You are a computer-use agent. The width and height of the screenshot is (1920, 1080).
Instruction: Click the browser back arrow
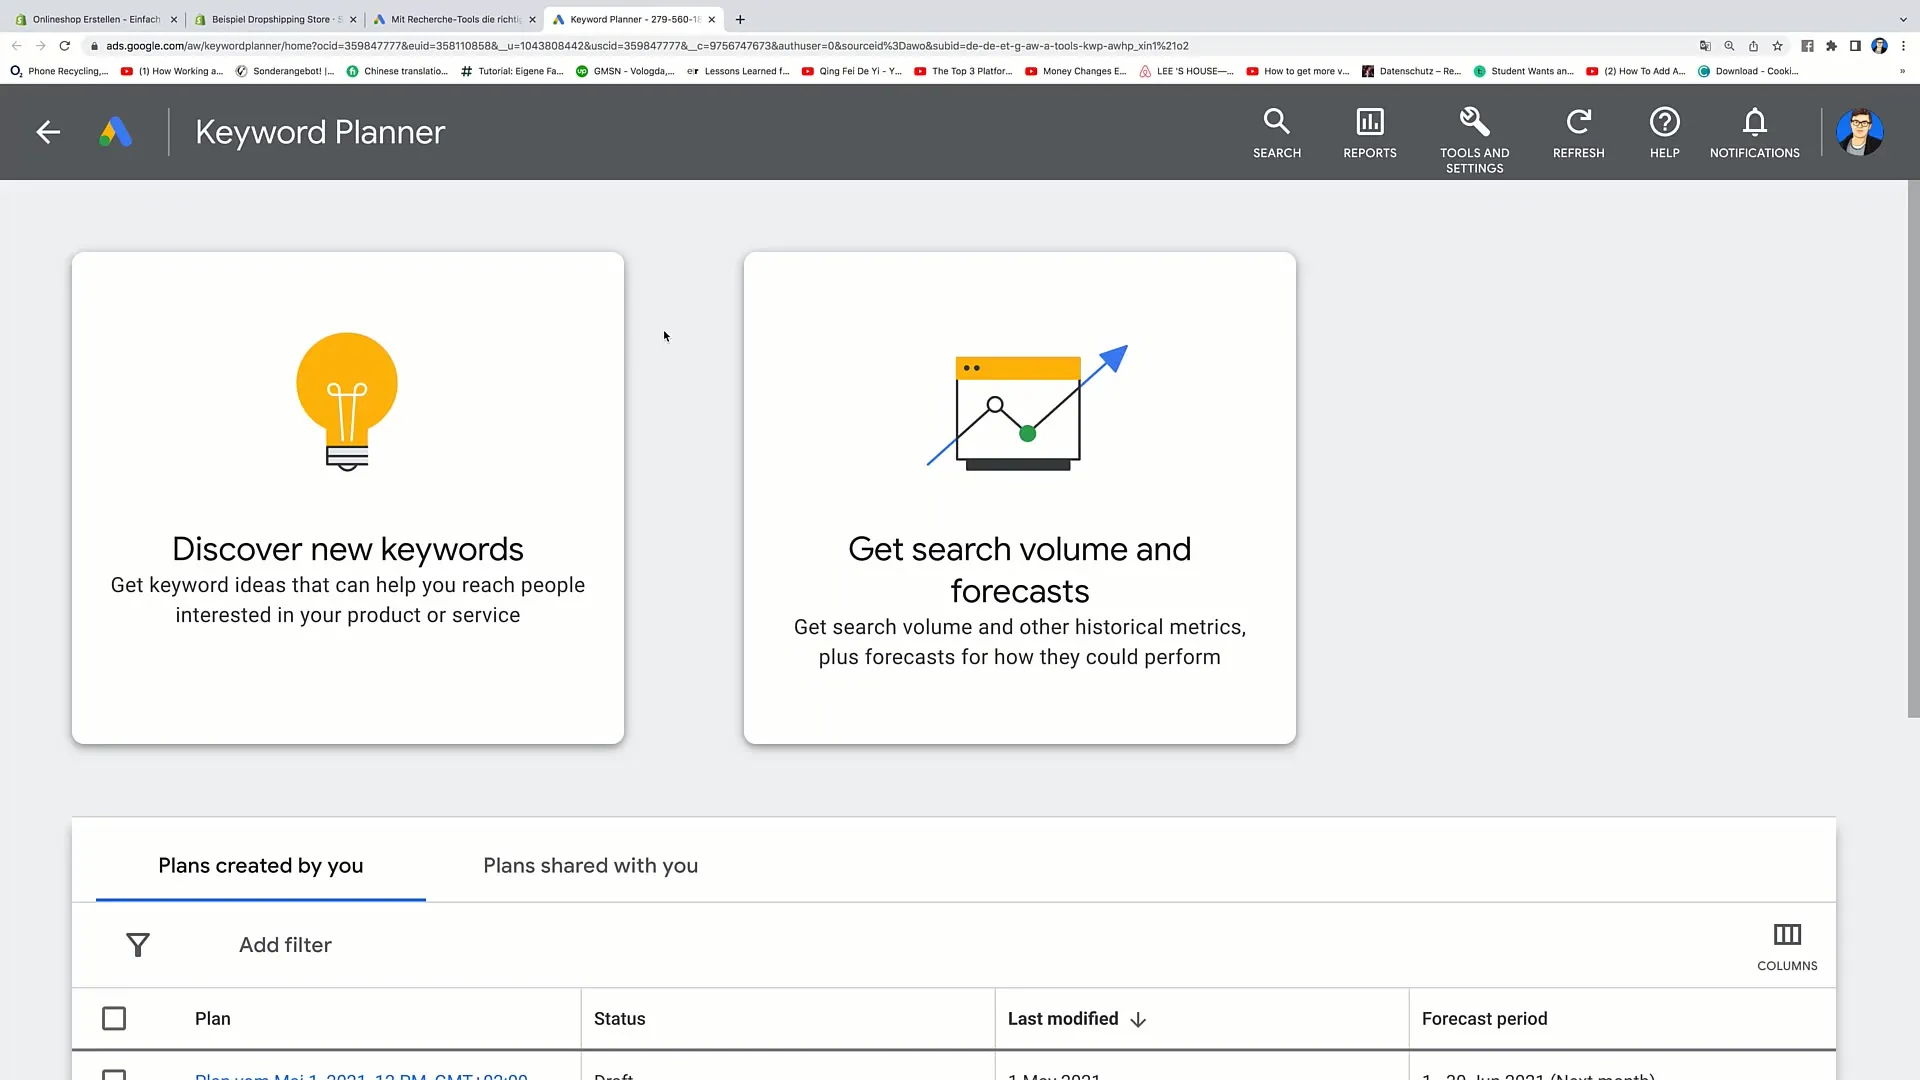[16, 46]
